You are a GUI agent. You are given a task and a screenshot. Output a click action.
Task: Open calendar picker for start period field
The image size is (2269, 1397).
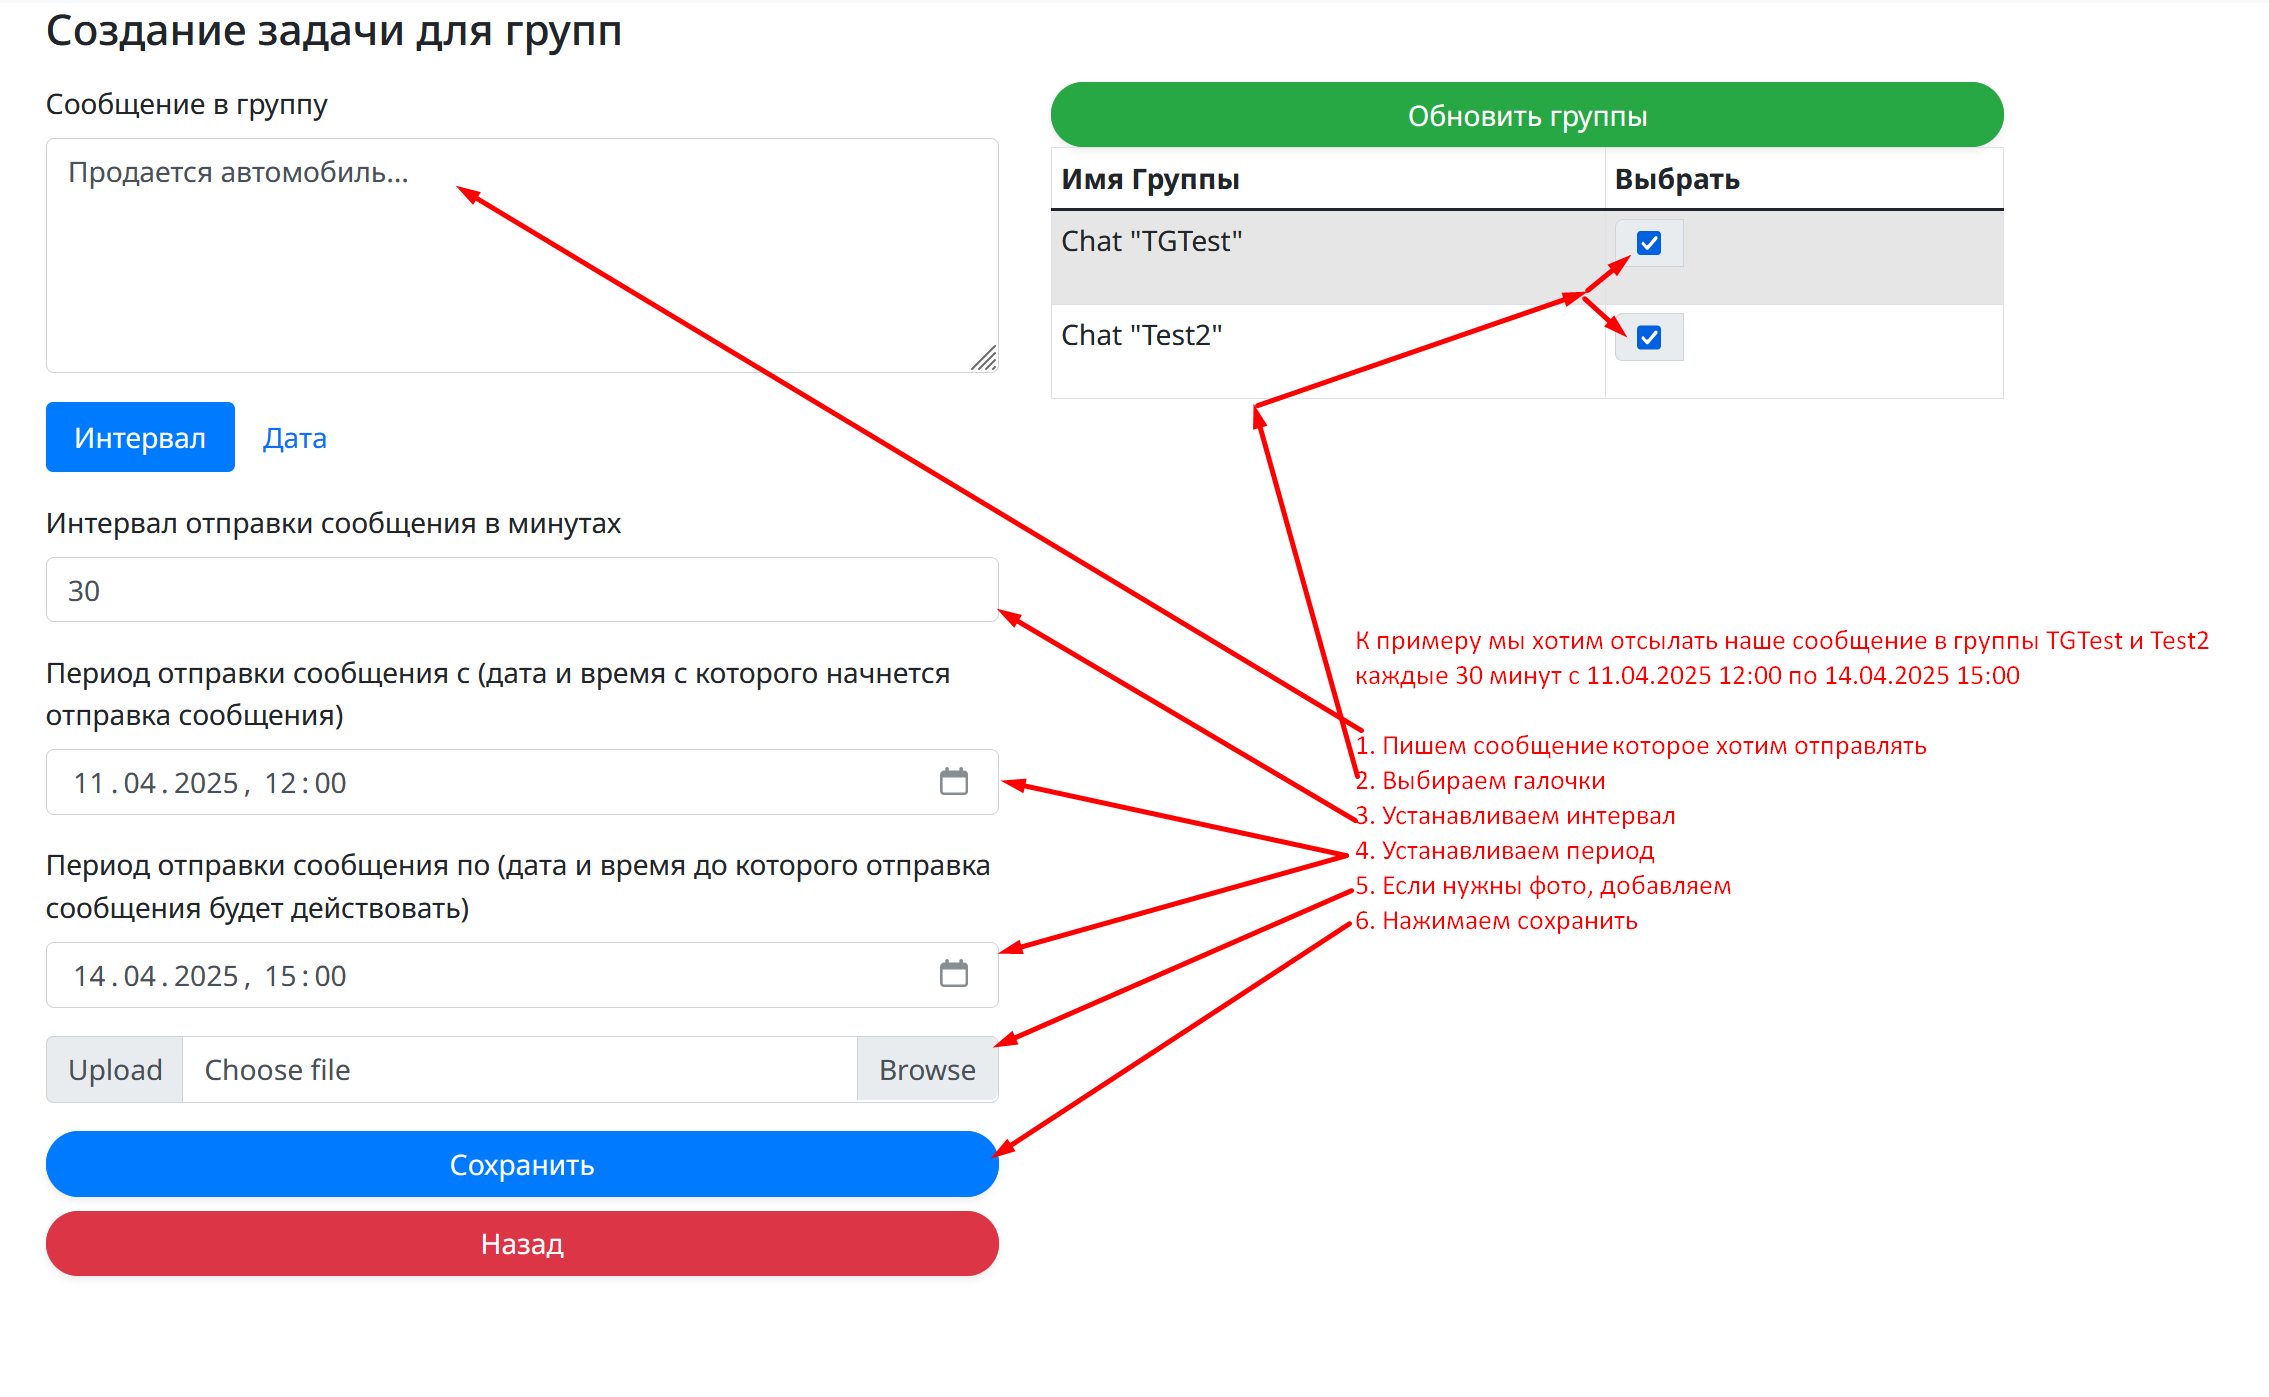(x=953, y=782)
